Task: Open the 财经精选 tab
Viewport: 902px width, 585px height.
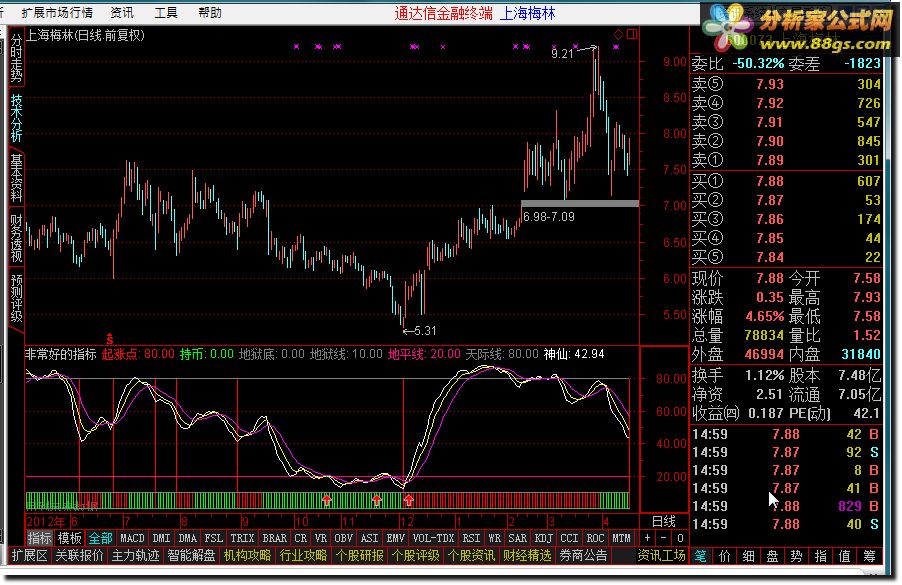Action: point(527,556)
